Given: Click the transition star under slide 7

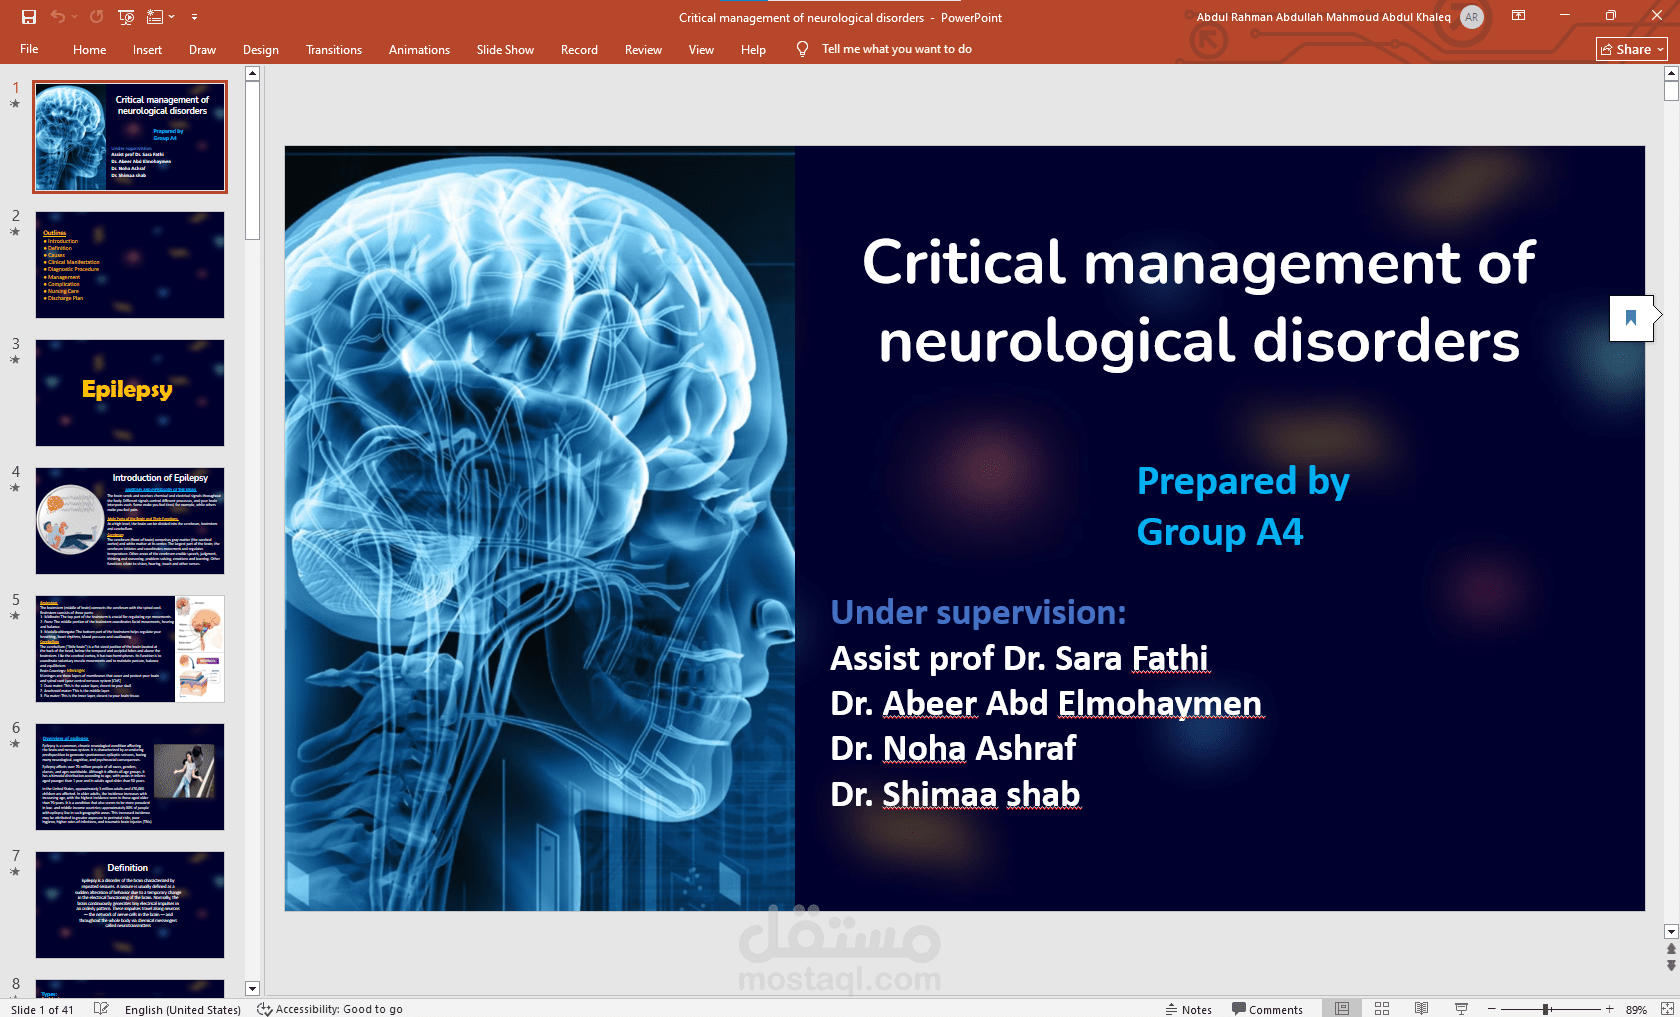Looking at the screenshot, I should 15,872.
